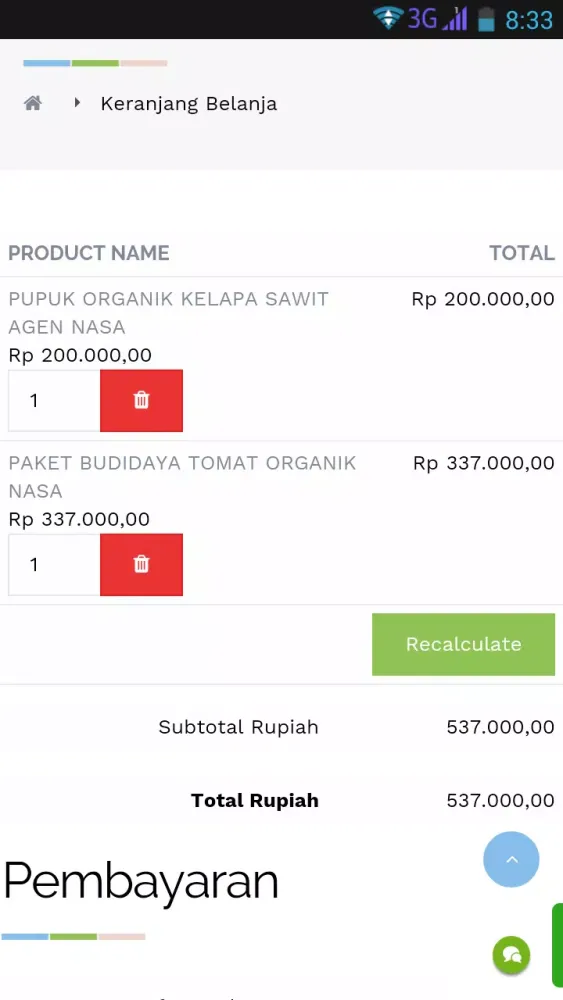
Task: Edit quantity field for Paket Budidaya Tomat
Action: coord(54,564)
